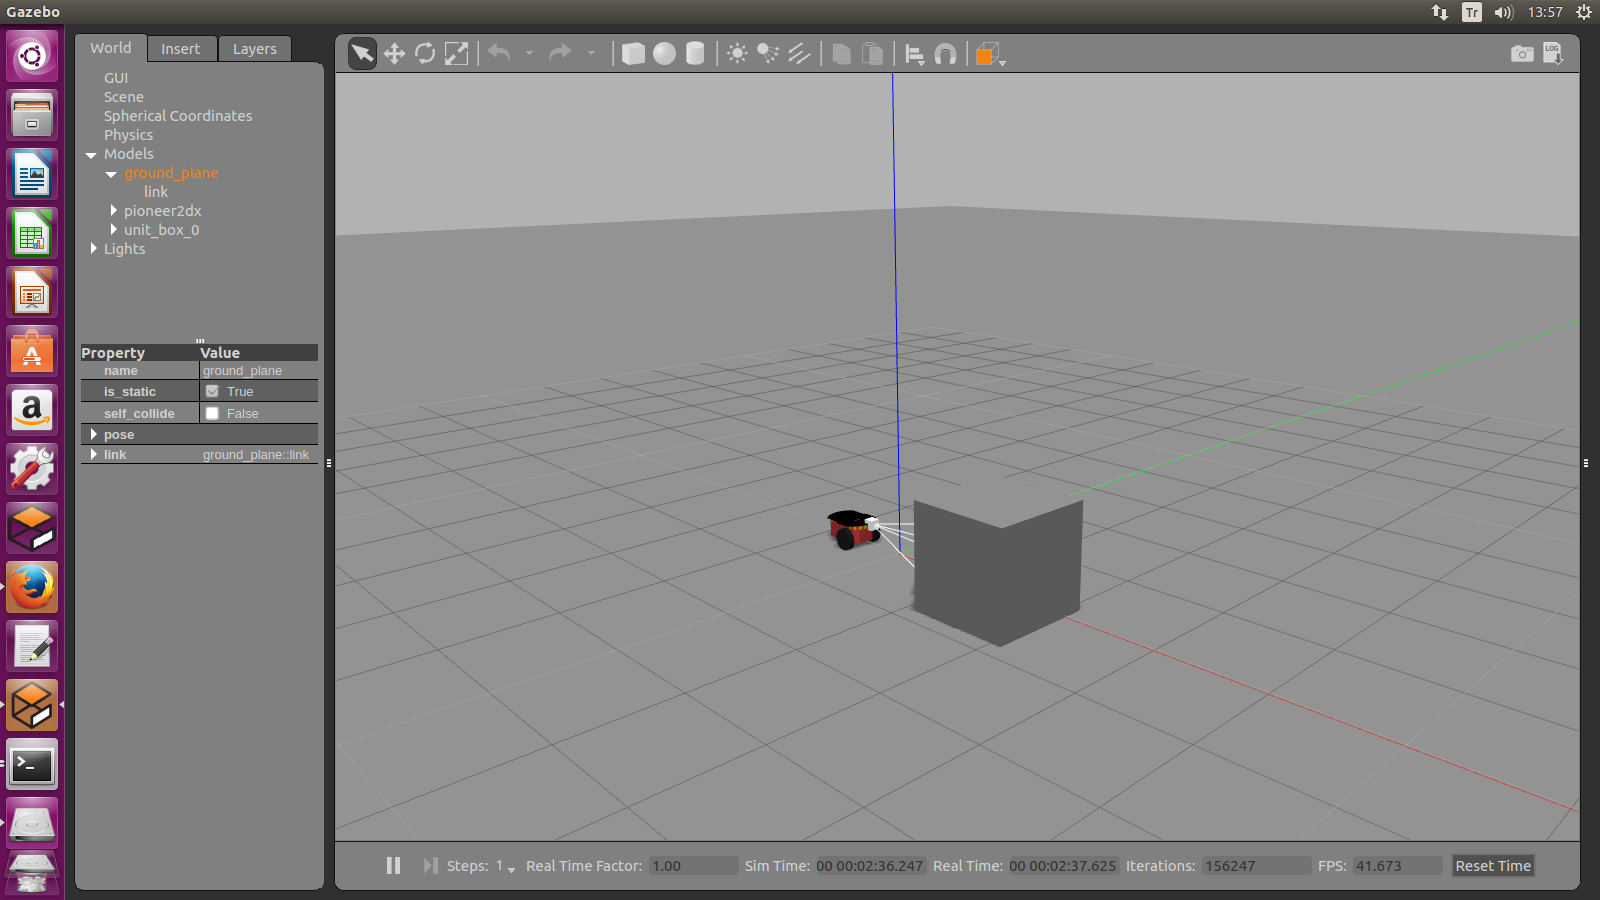Insert a box shape
The width and height of the screenshot is (1600, 900).
pyautogui.click(x=633, y=54)
